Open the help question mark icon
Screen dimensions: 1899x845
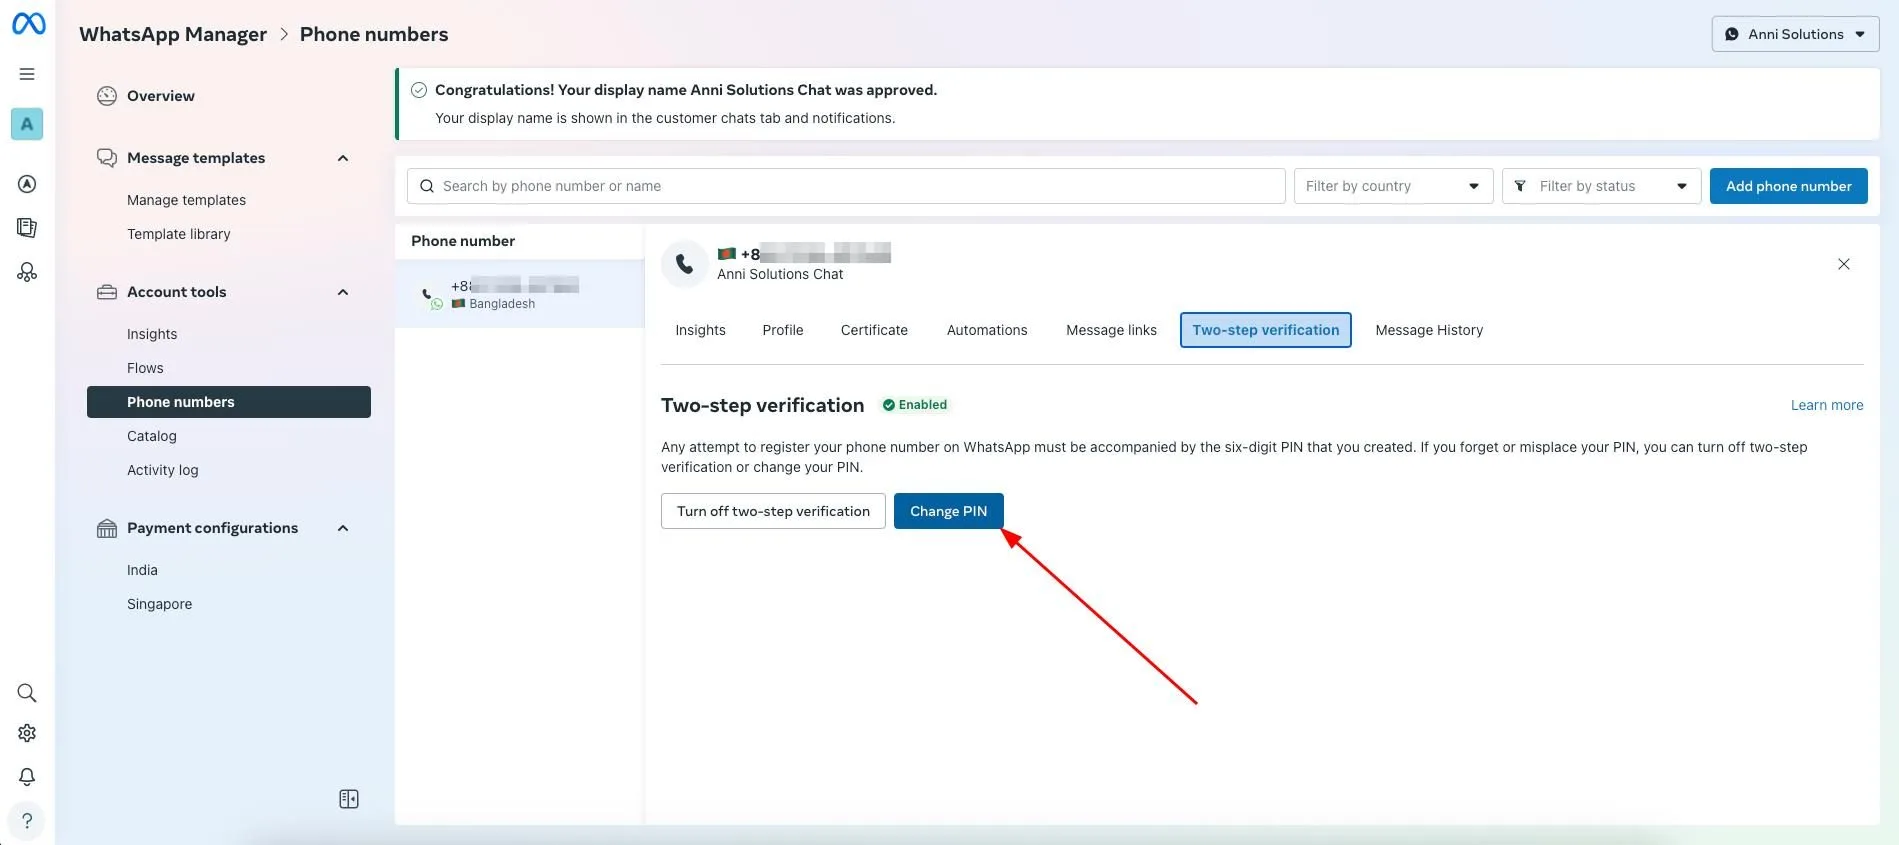[27, 820]
